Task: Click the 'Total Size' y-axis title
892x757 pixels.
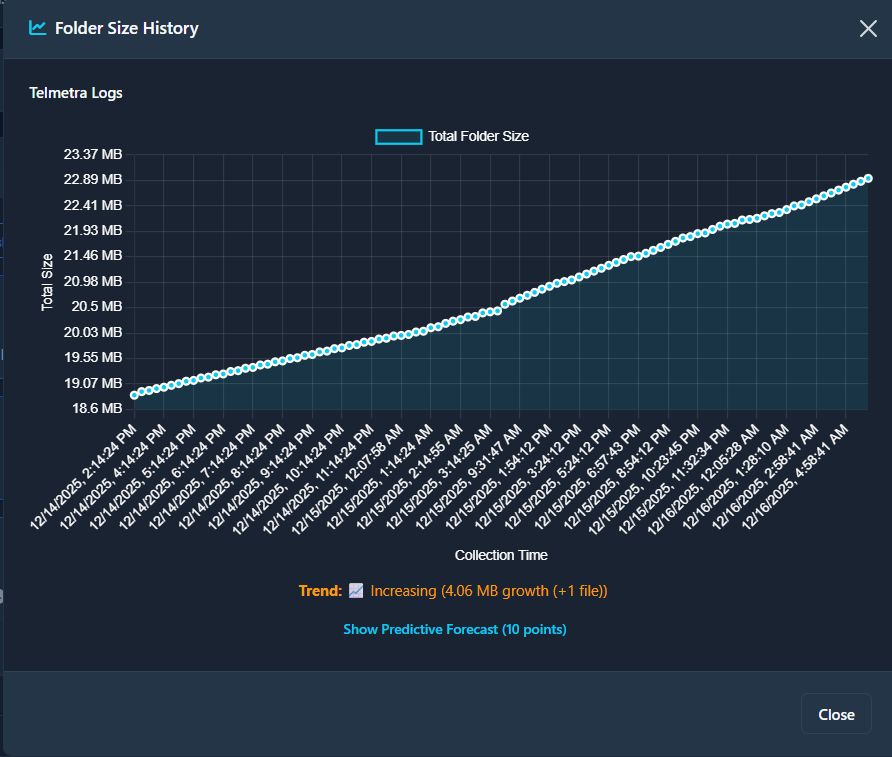Action: [47, 282]
